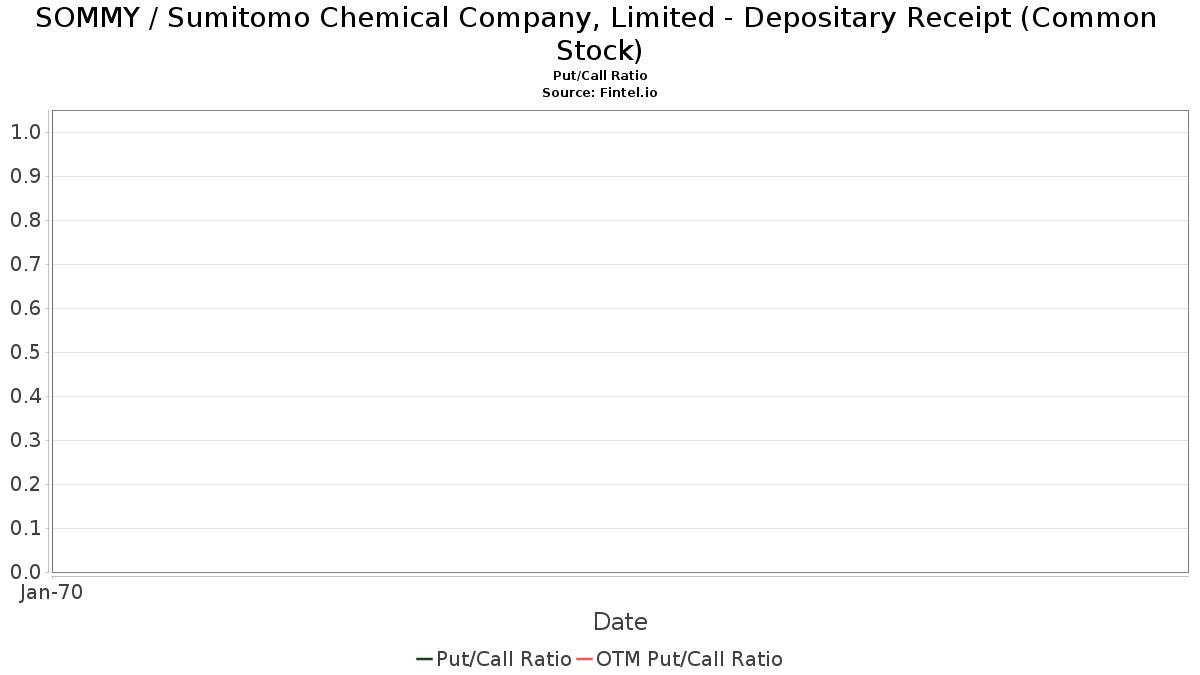Click the 1.0 y-axis label
The height and width of the screenshot is (675, 1200).
(x=25, y=132)
